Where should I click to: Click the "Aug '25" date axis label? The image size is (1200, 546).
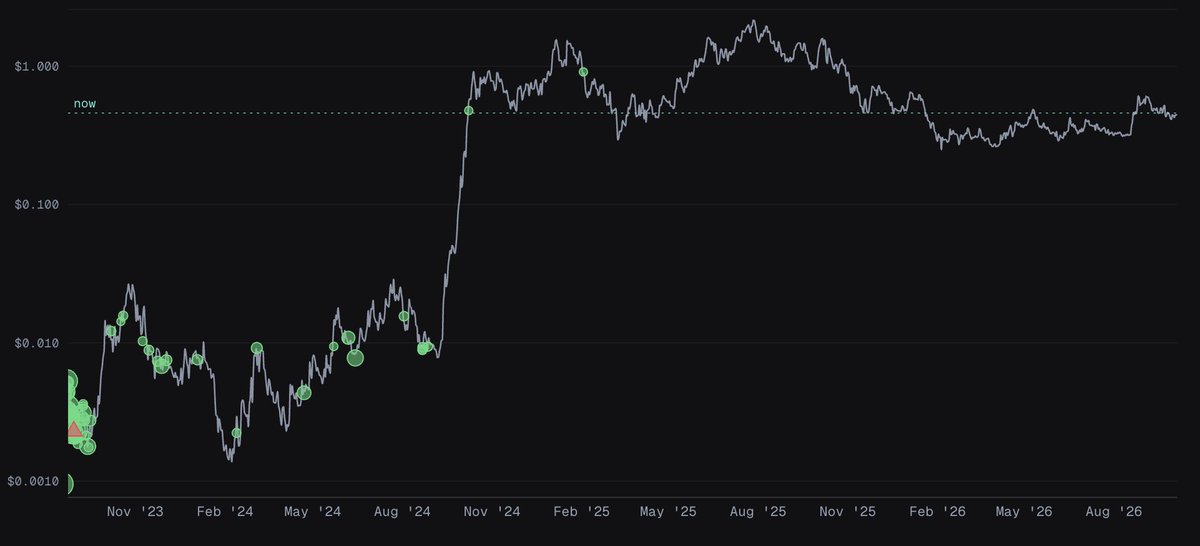(760, 512)
